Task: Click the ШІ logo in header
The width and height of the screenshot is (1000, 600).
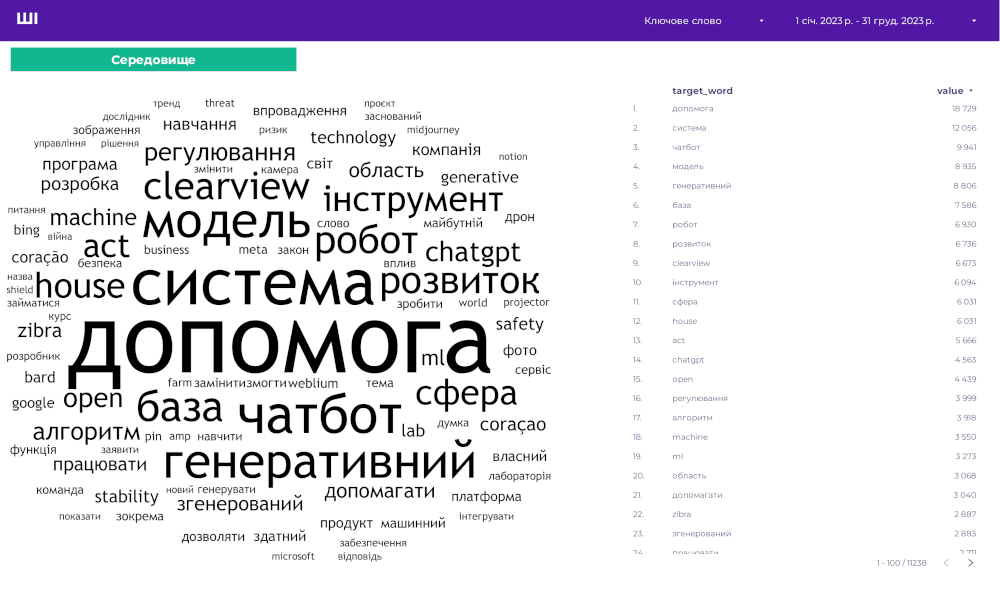Action: [x=27, y=19]
